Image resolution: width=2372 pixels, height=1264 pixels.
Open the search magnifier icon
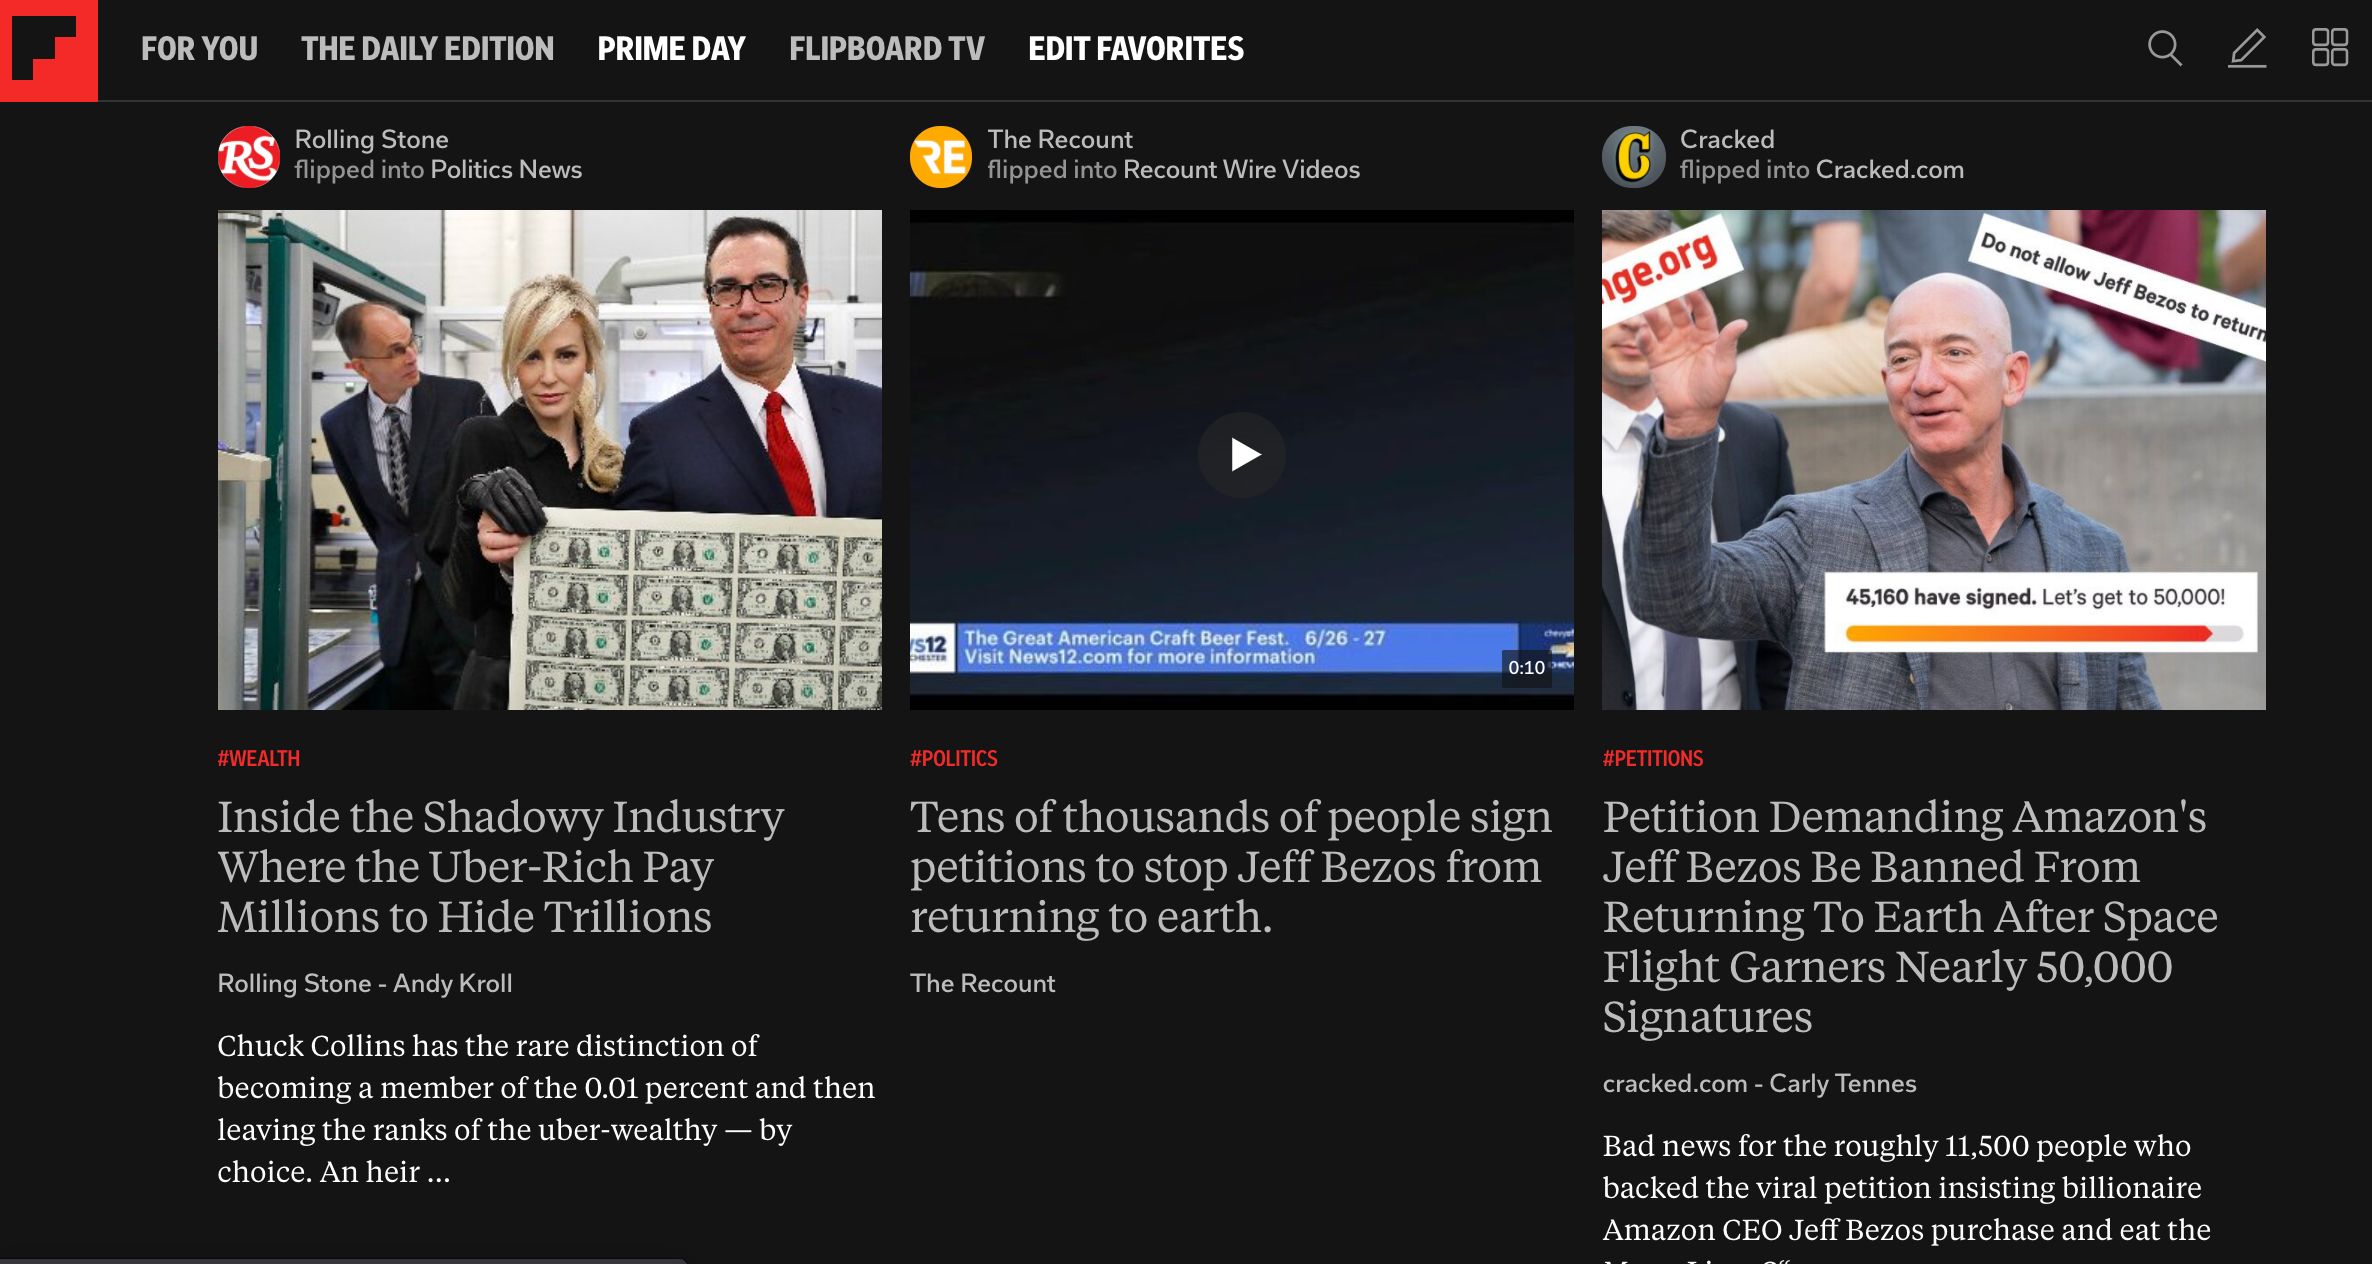(x=2165, y=48)
